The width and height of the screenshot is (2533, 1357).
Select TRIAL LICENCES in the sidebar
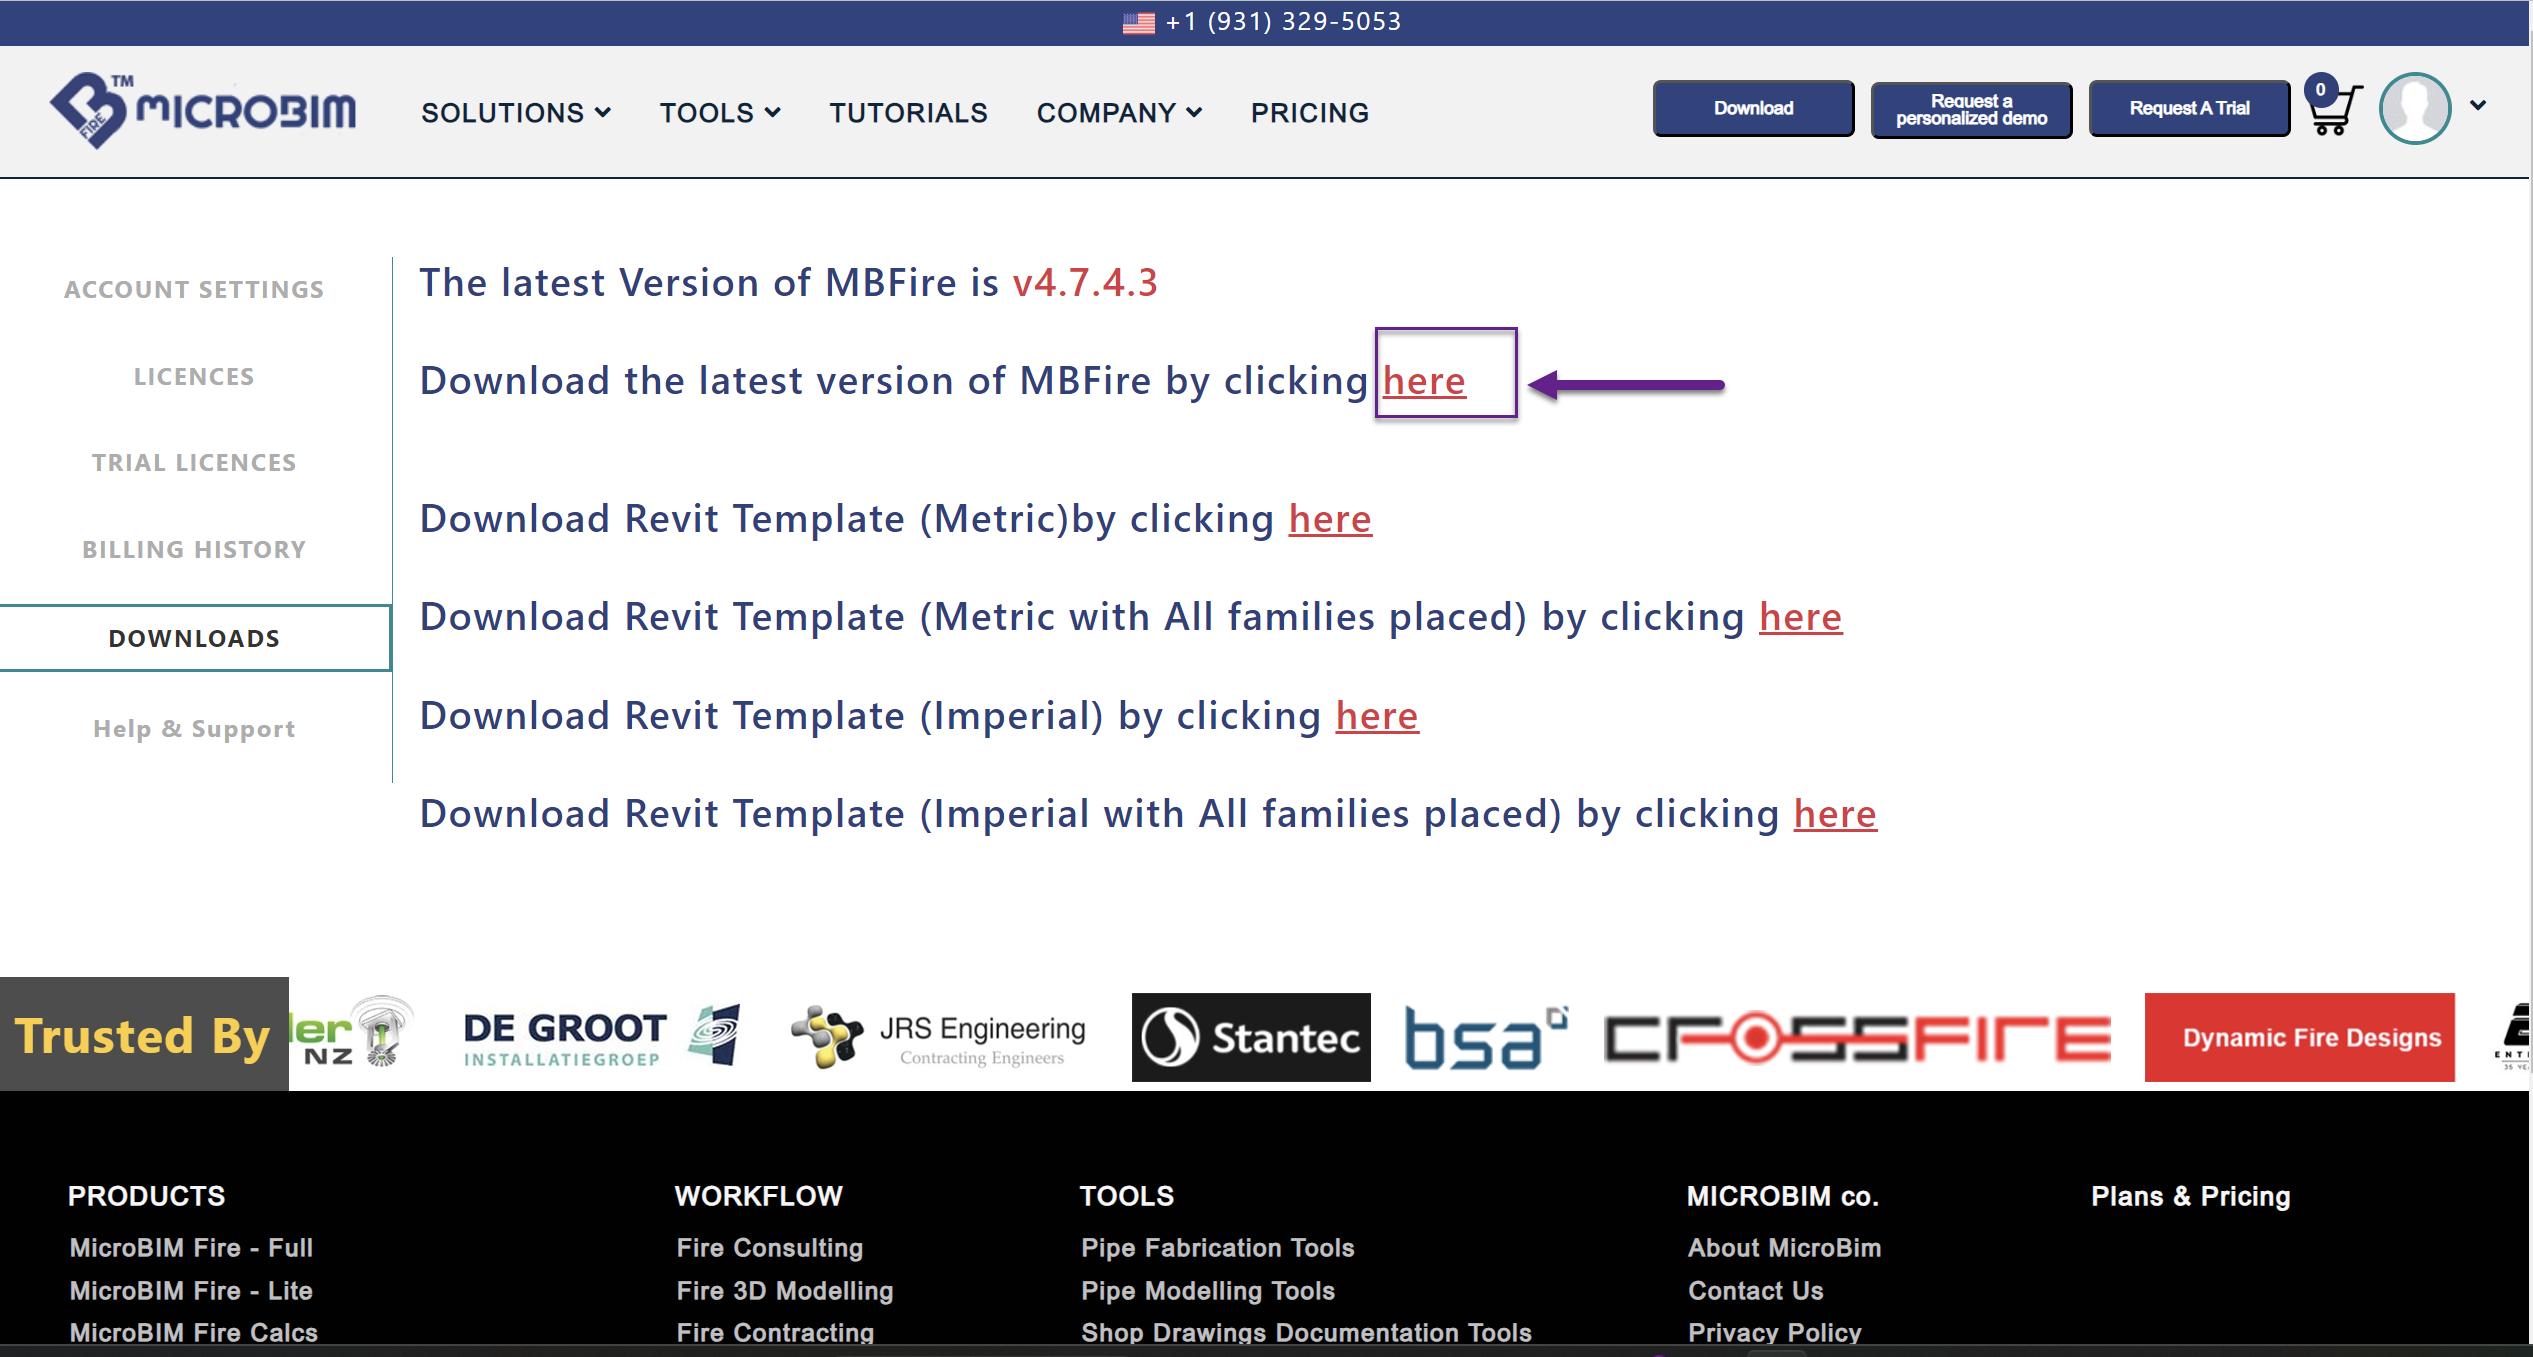[x=194, y=463]
